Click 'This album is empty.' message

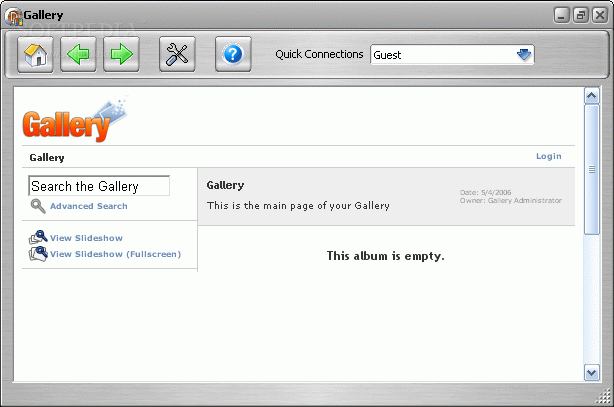coord(386,256)
